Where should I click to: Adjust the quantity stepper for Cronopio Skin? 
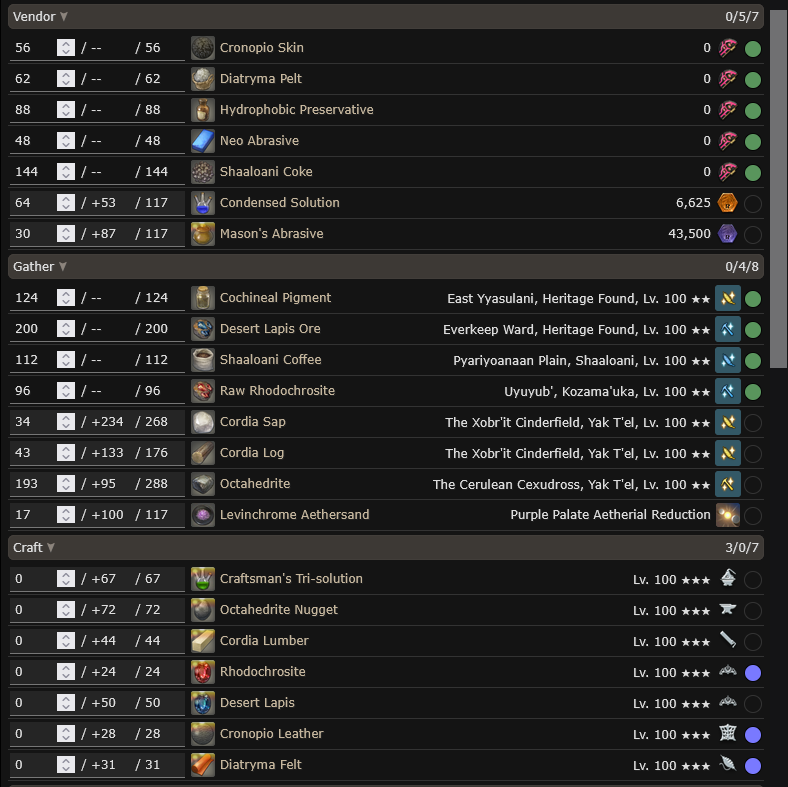(66, 48)
